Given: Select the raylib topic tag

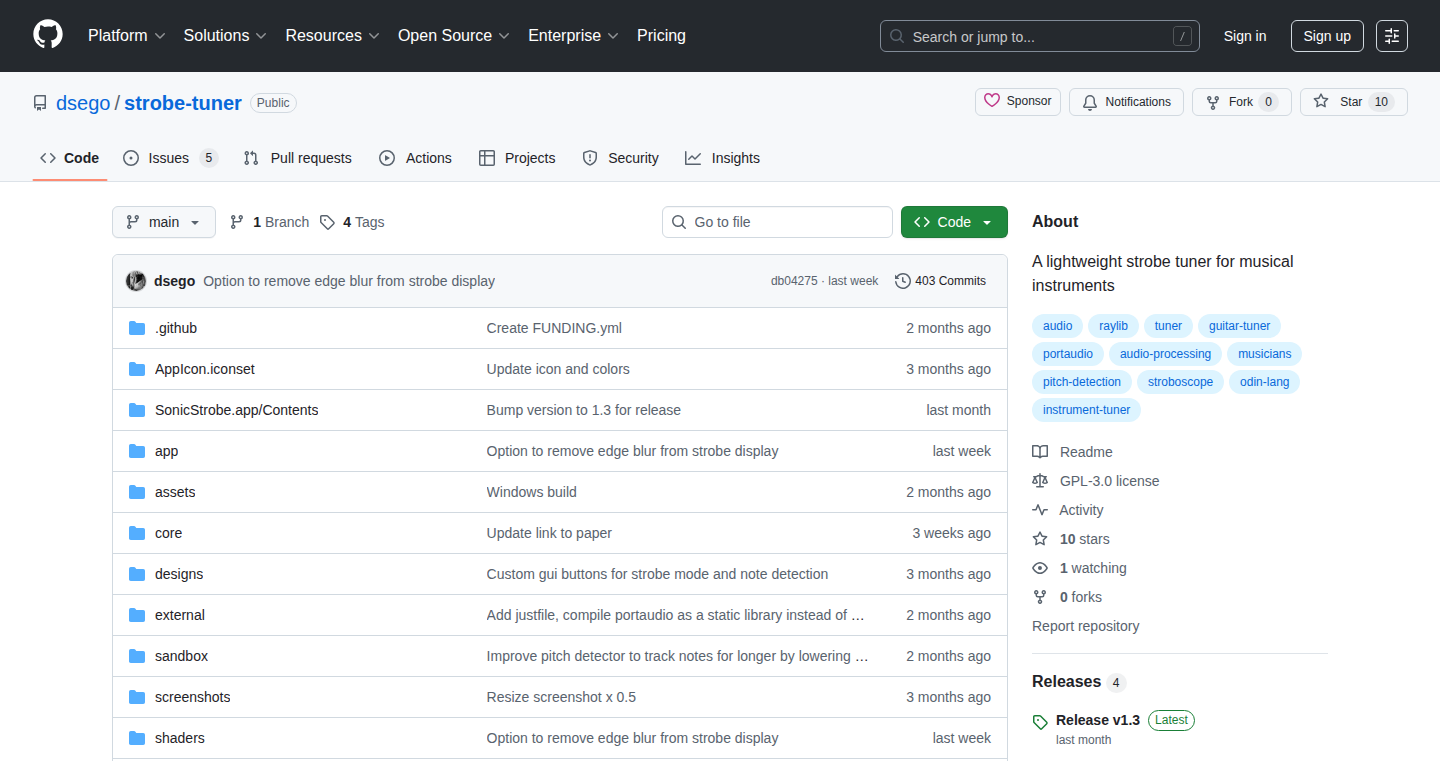Looking at the screenshot, I should tap(1114, 326).
